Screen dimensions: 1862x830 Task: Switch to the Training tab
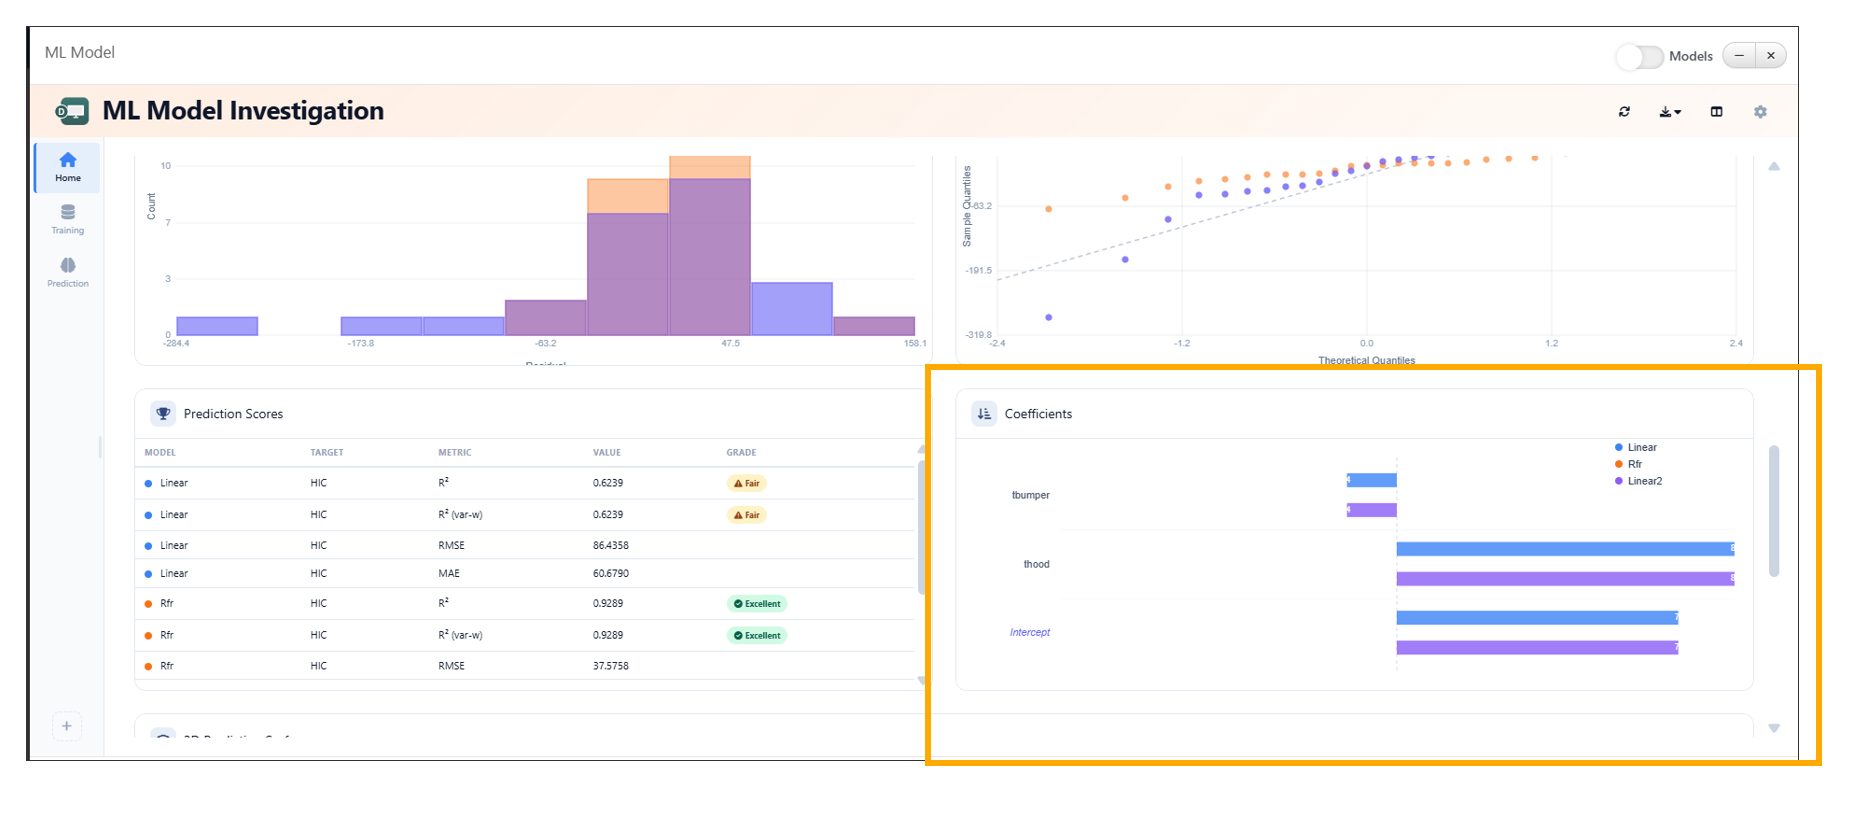pos(68,219)
